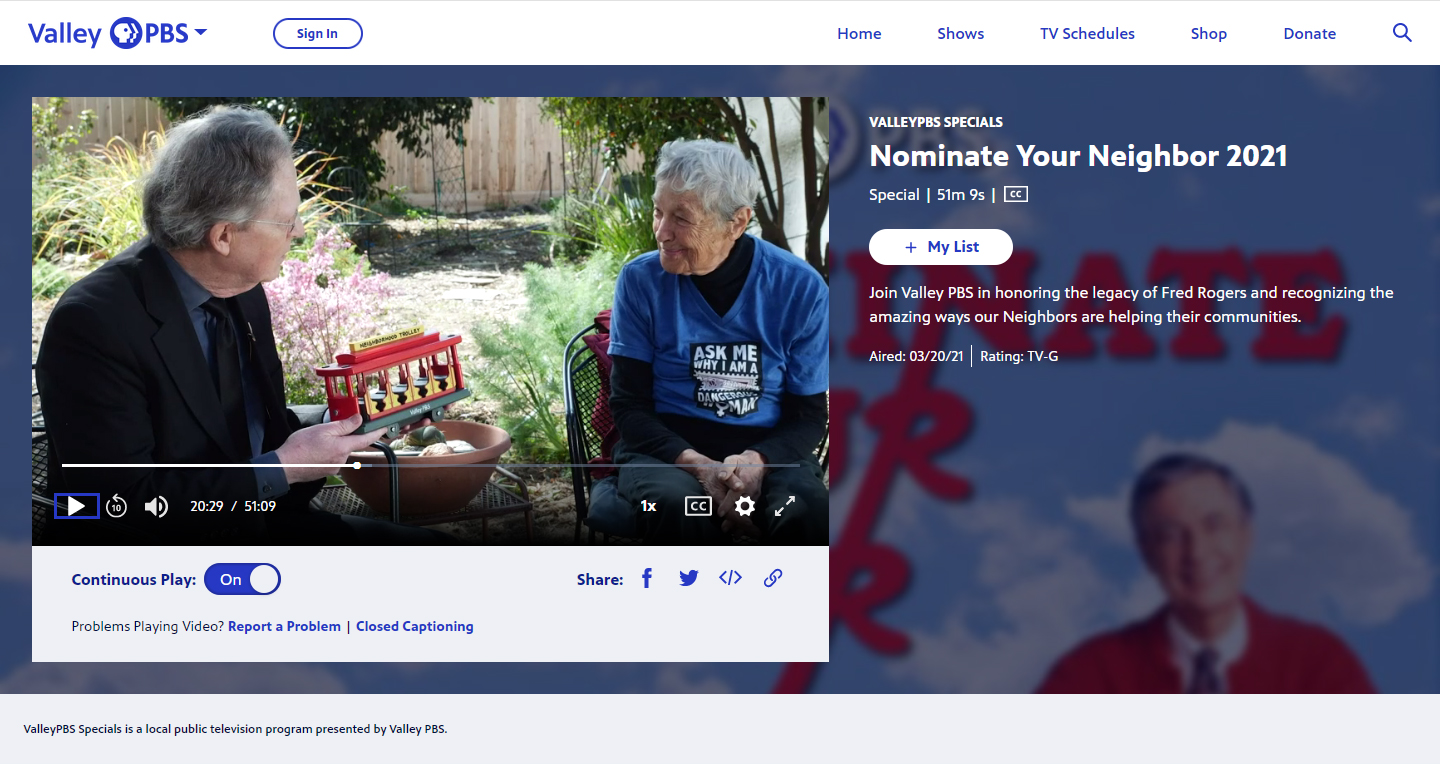Share video on Facebook
Viewport: 1440px width, 765px height.
(647, 578)
